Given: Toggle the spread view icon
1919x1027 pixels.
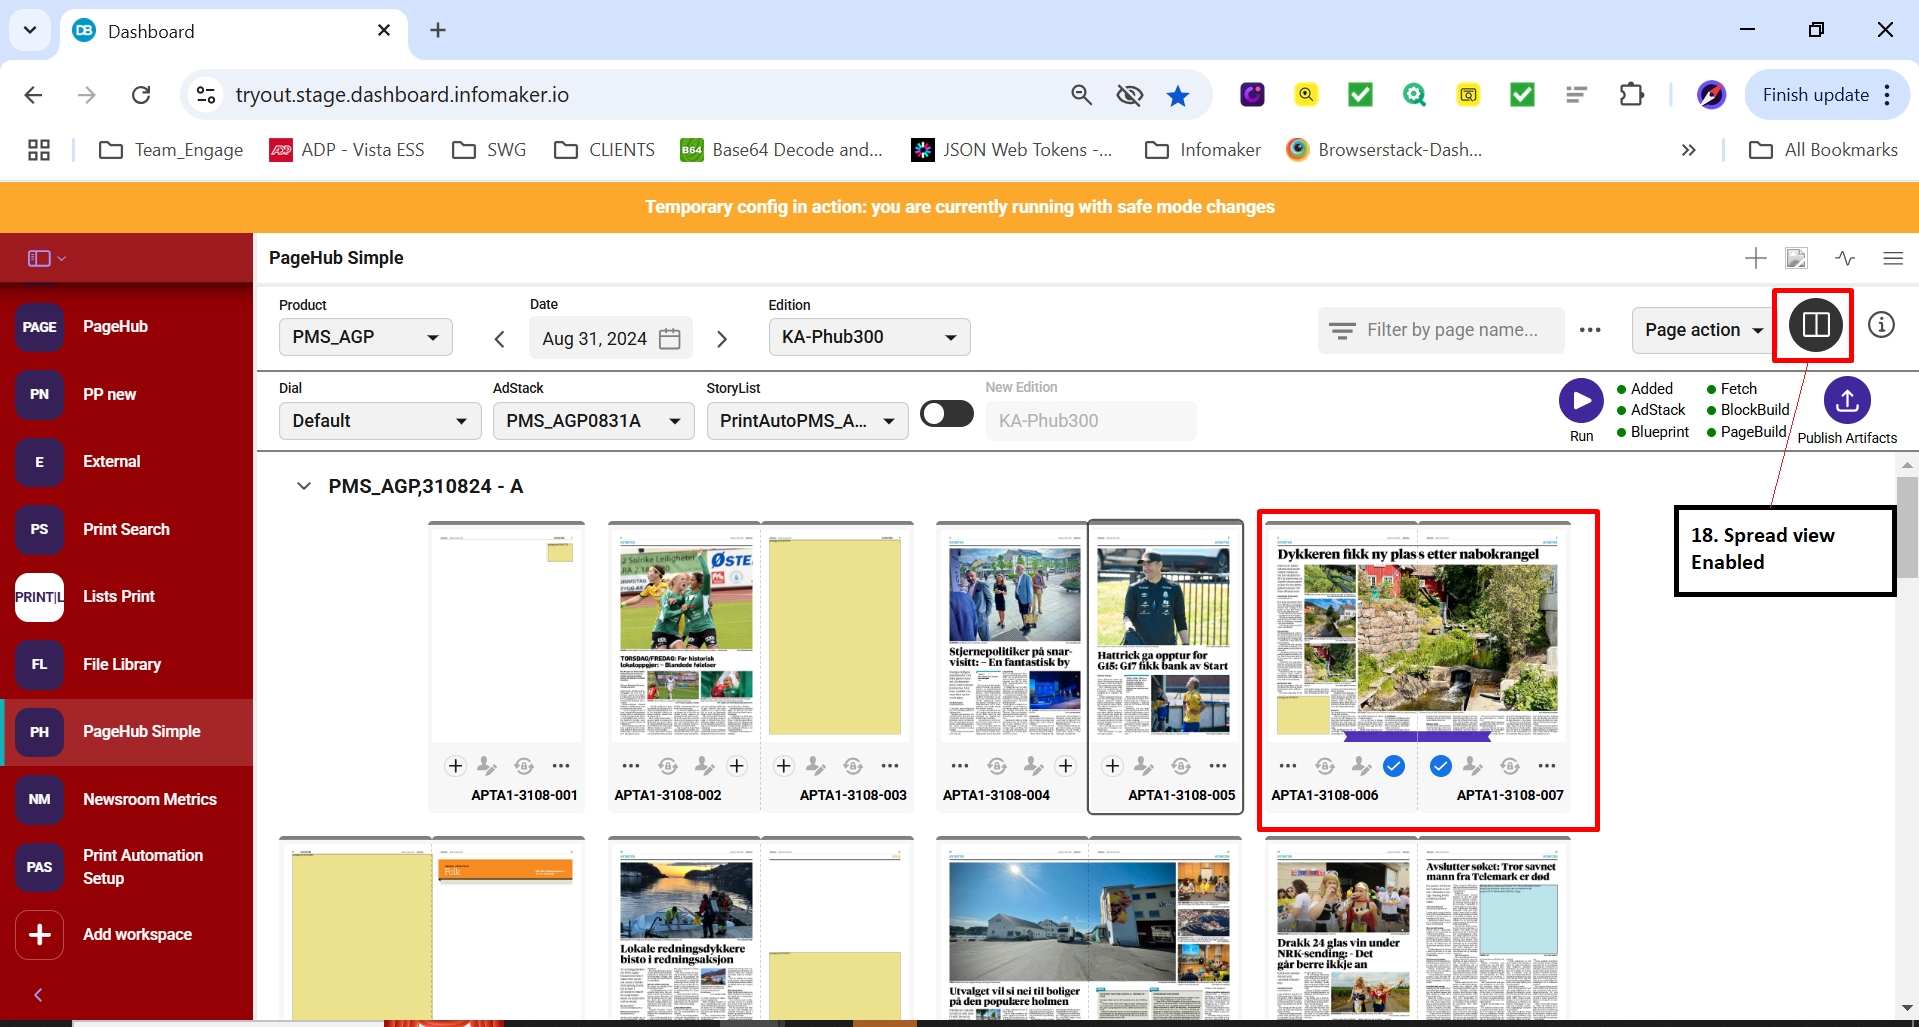Looking at the screenshot, I should coord(1815,325).
